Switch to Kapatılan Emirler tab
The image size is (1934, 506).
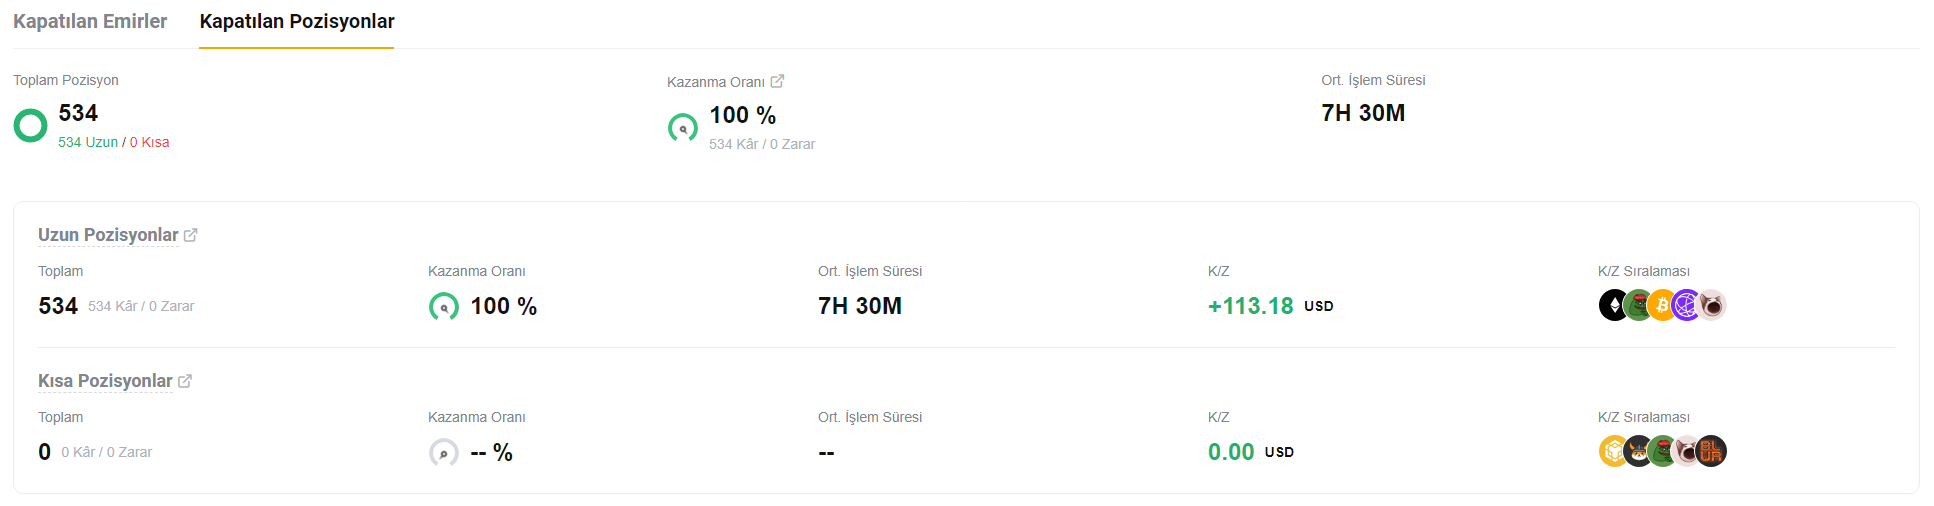coord(90,21)
